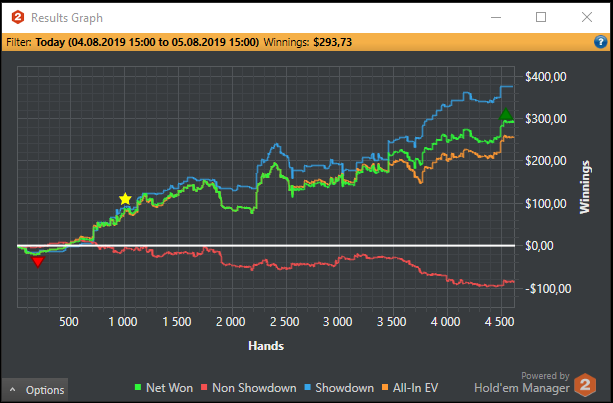Open the blue help question mark icon
This screenshot has width=613, height=403.
pyautogui.click(x=600, y=41)
